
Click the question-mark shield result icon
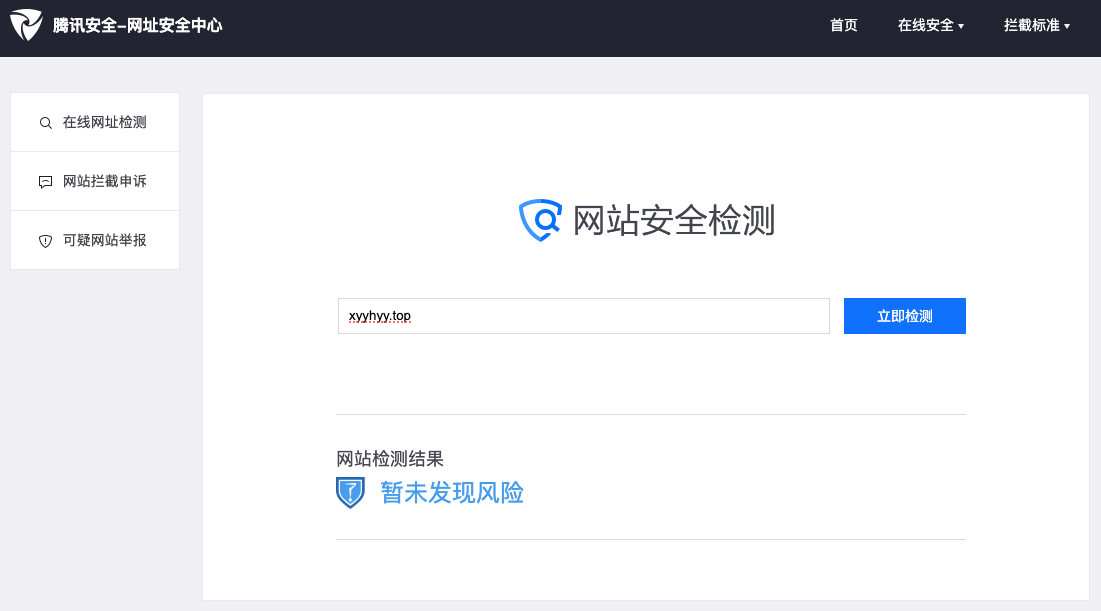click(350, 492)
